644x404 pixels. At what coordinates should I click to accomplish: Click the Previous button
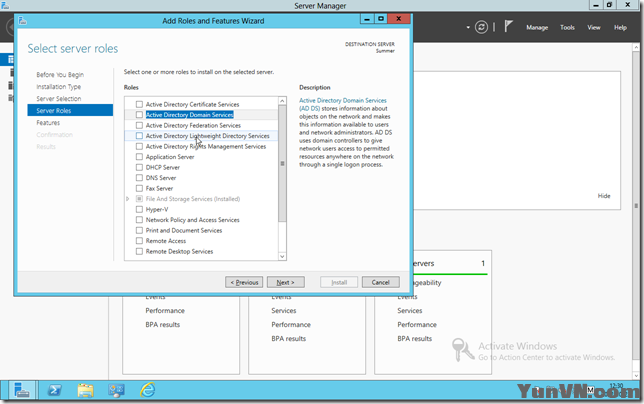pos(244,282)
